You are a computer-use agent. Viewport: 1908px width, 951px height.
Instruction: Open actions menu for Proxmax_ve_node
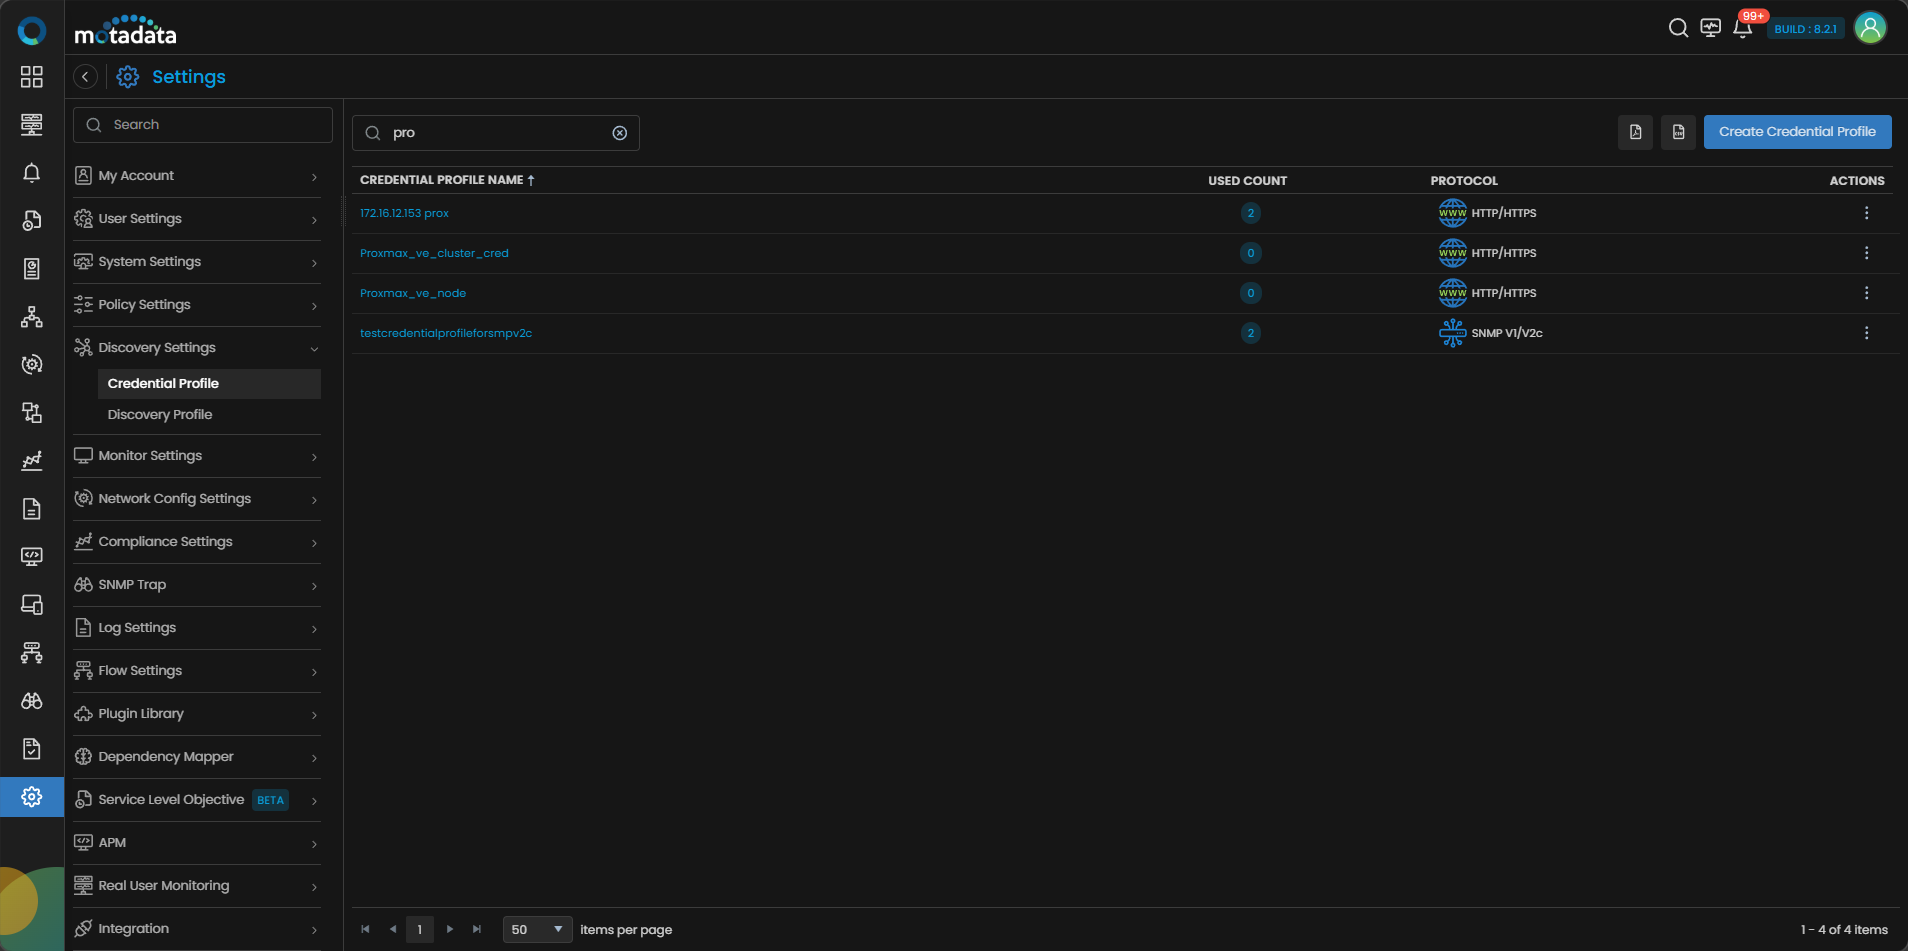[1866, 293]
